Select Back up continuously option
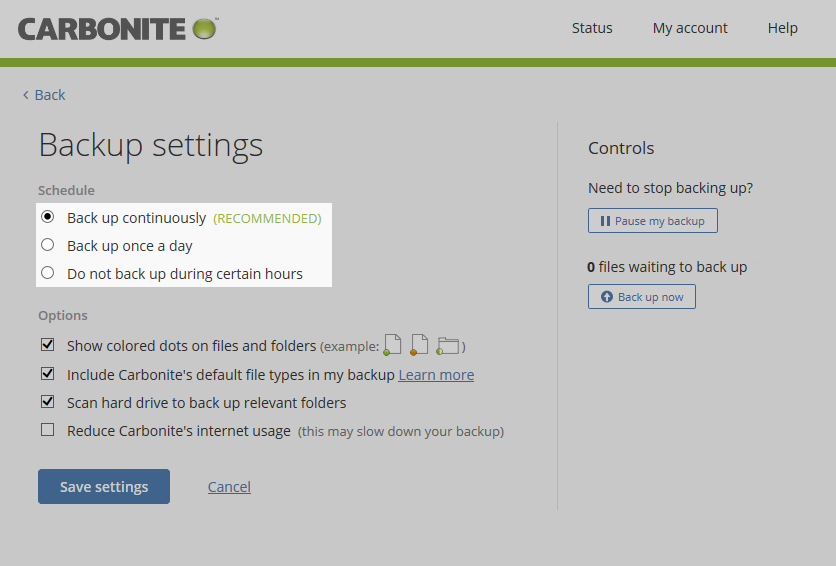The height and width of the screenshot is (566, 836). [x=47, y=217]
